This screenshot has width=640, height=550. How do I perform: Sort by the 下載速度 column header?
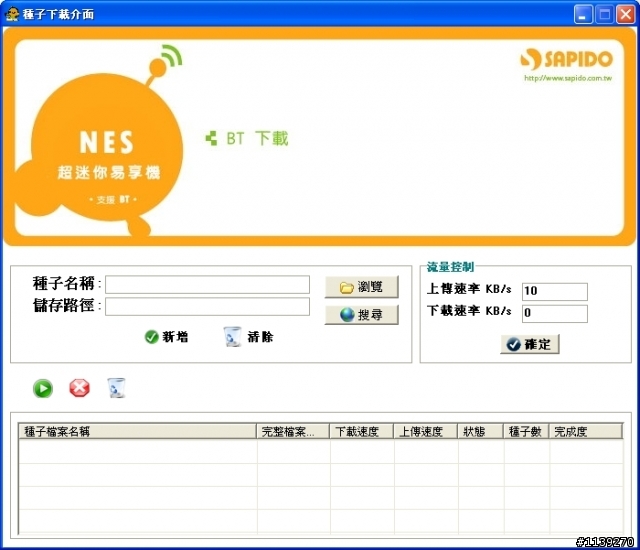[362, 431]
